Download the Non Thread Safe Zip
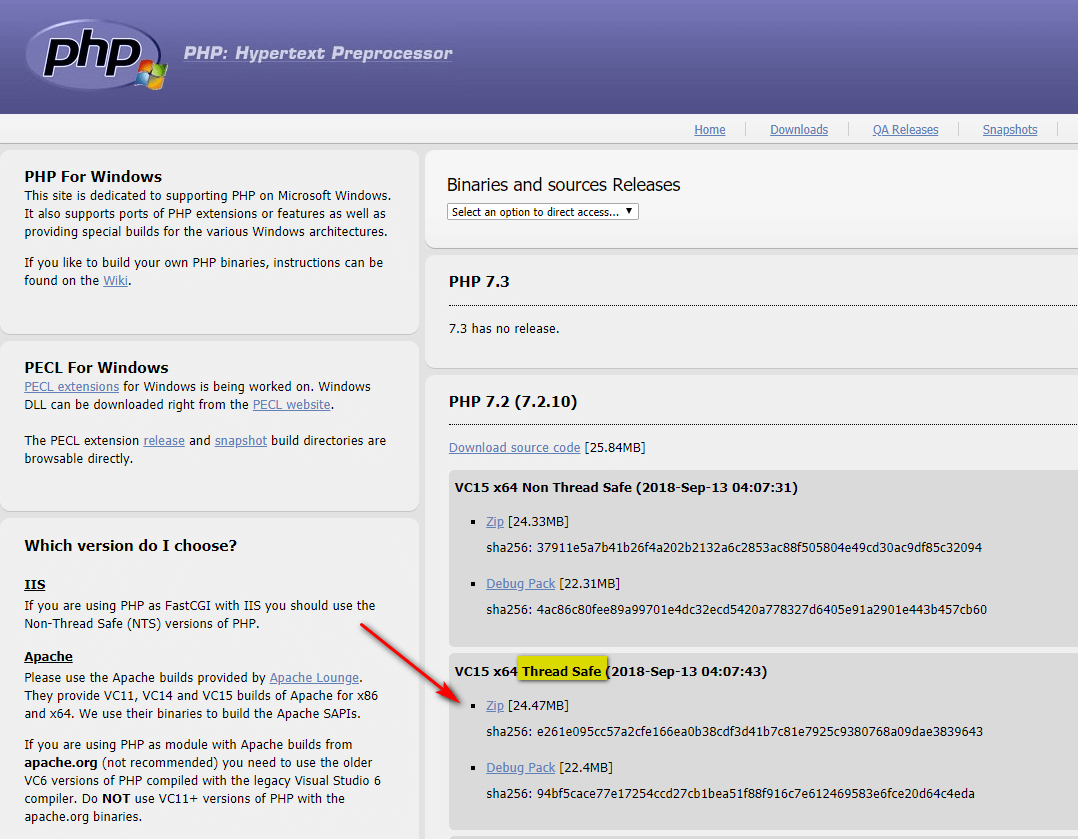 (495, 522)
